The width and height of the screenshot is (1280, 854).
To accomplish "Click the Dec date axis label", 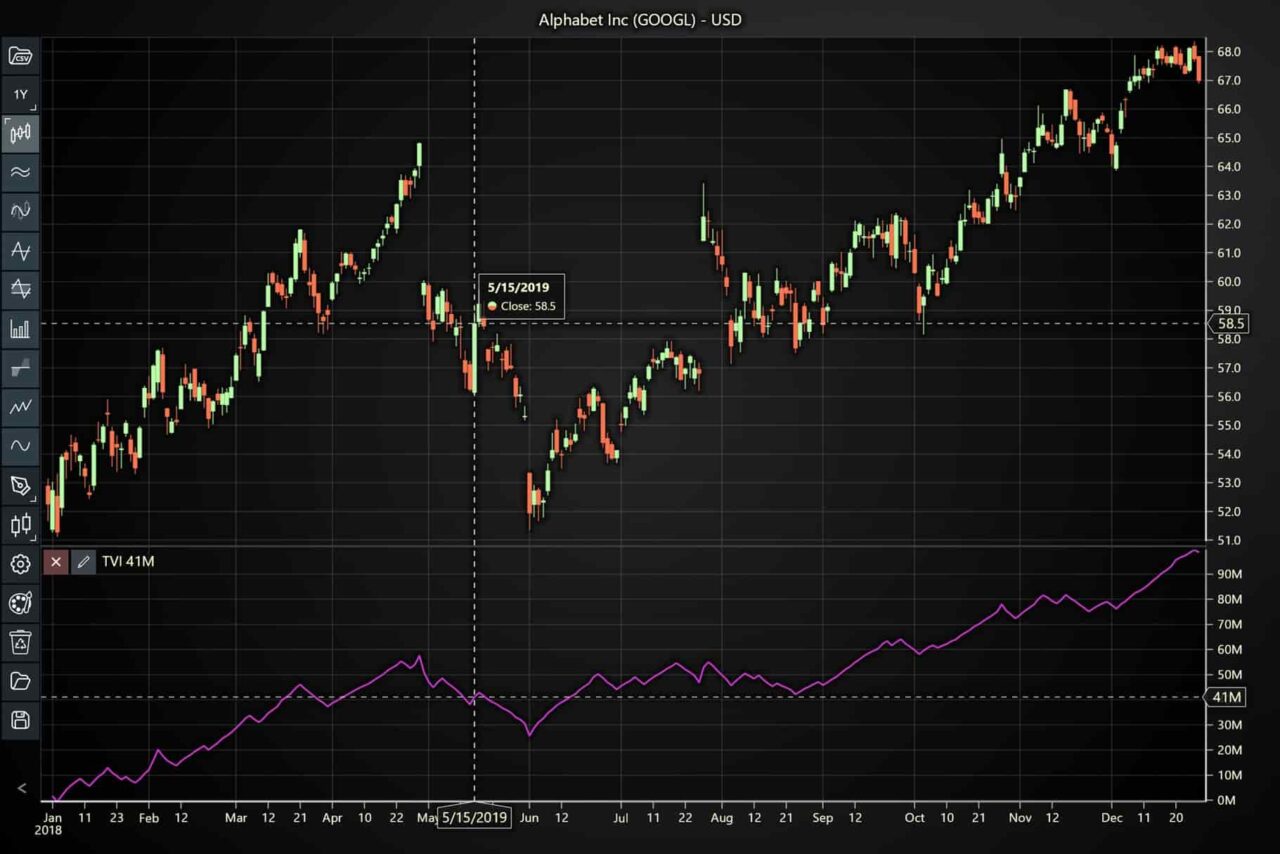I will point(1110,817).
